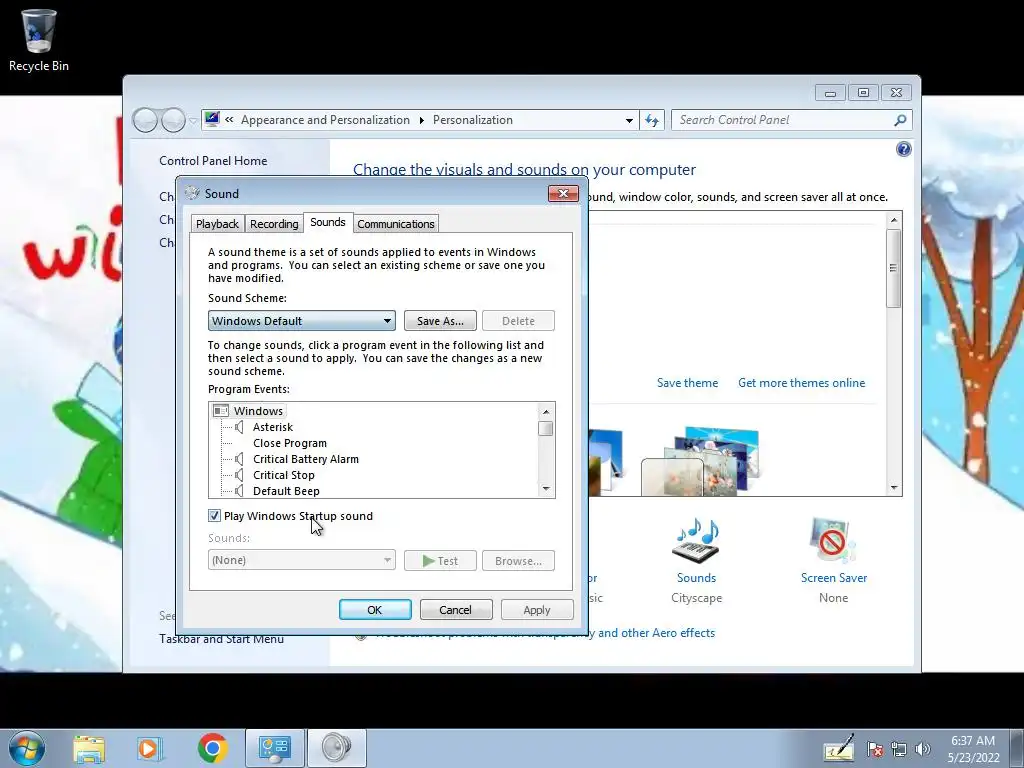This screenshot has width=1024, height=768.
Task: Click the Screen Saver icon
Action: pyautogui.click(x=833, y=541)
